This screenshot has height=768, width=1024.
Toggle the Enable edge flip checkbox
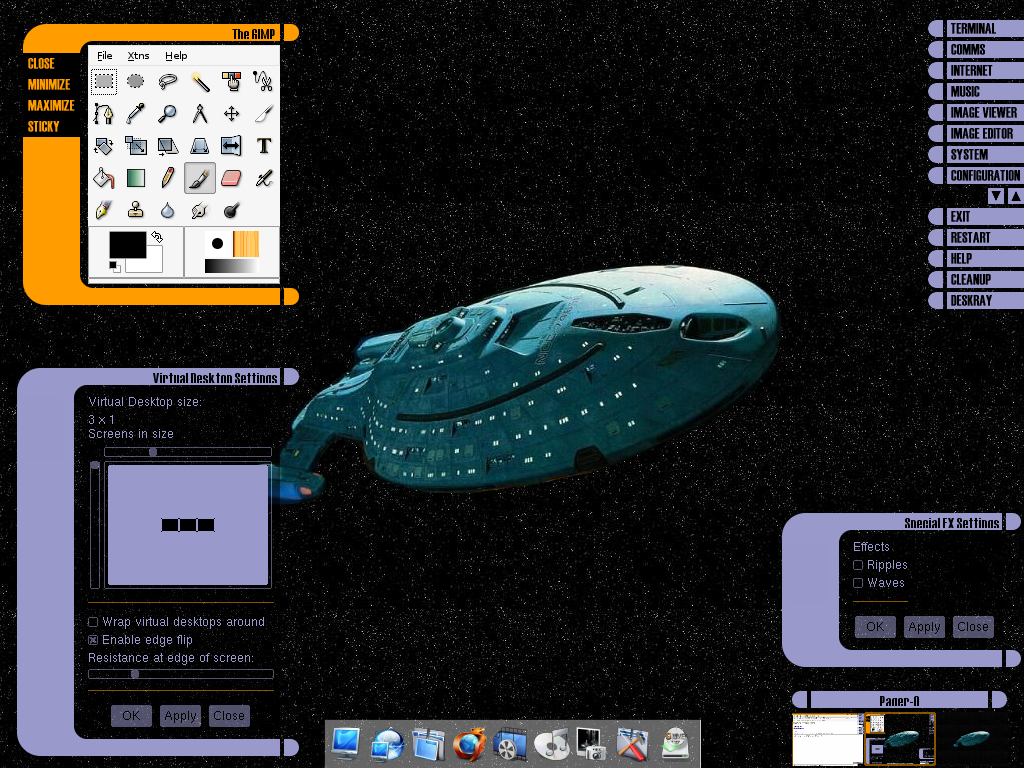(93, 640)
